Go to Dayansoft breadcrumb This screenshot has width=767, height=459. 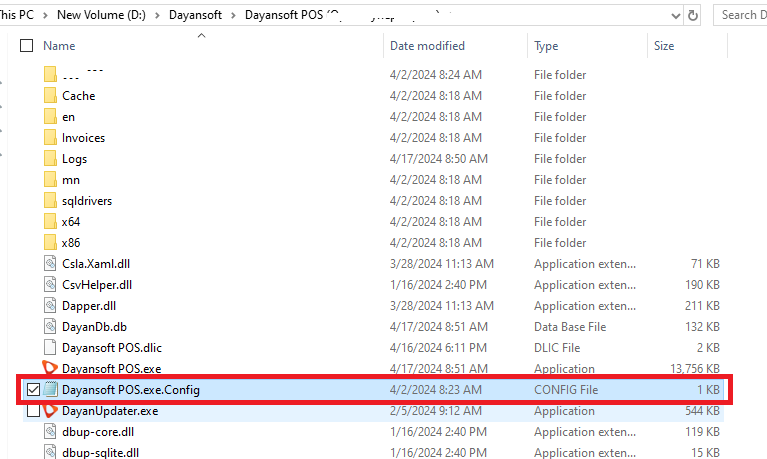coord(195,15)
